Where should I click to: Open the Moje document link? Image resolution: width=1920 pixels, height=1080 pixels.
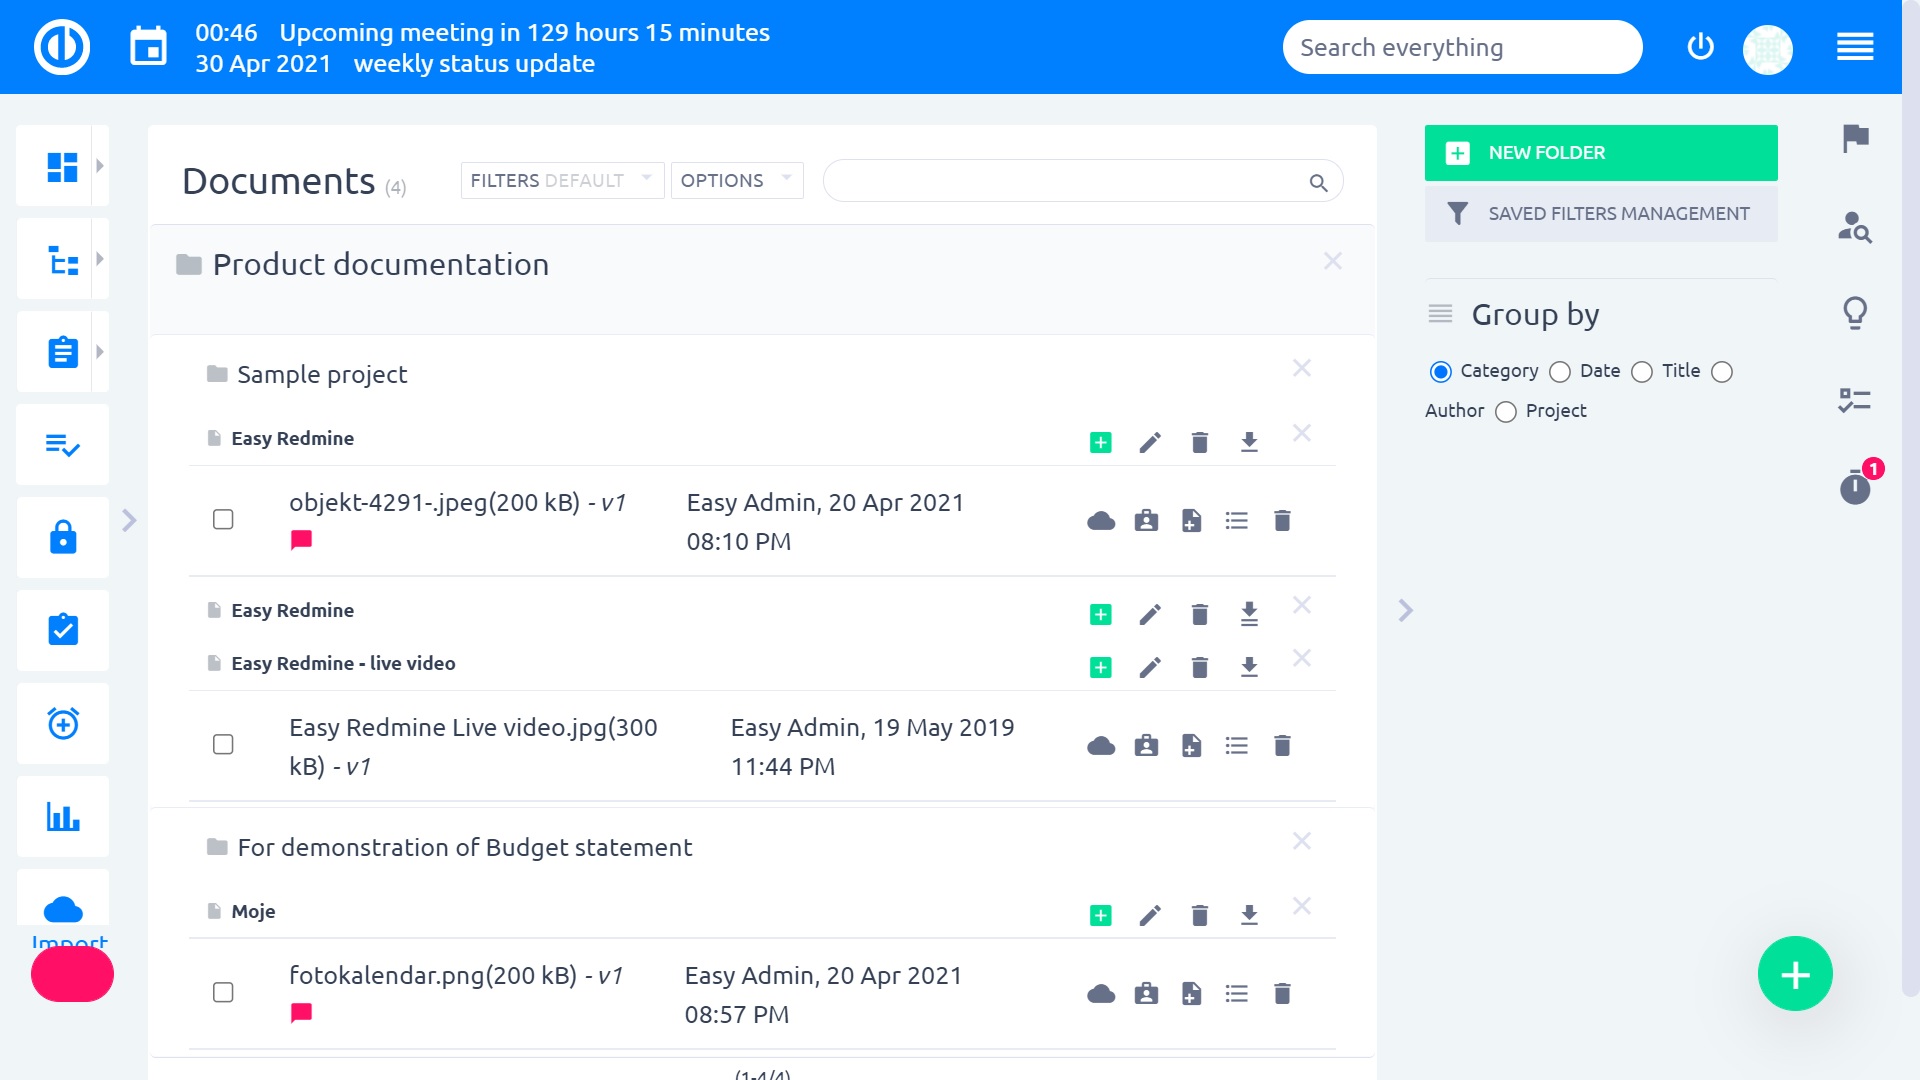pos(253,911)
